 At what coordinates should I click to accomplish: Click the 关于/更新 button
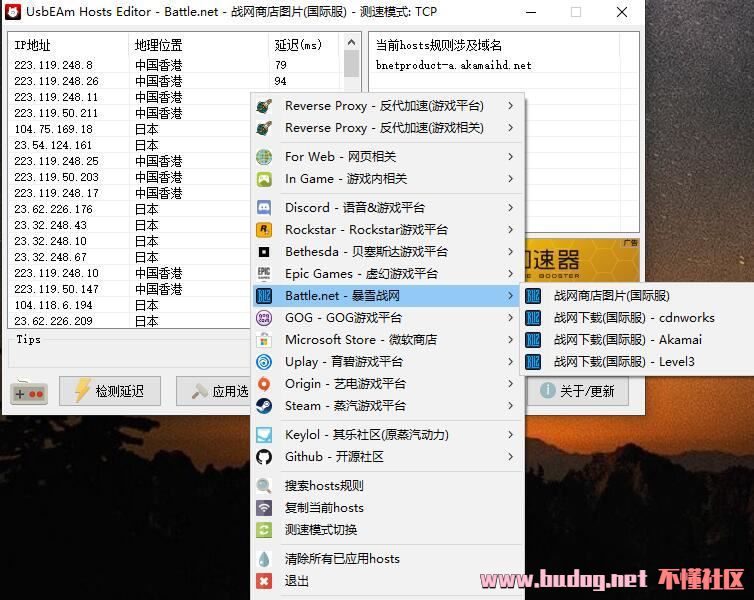click(x=578, y=391)
